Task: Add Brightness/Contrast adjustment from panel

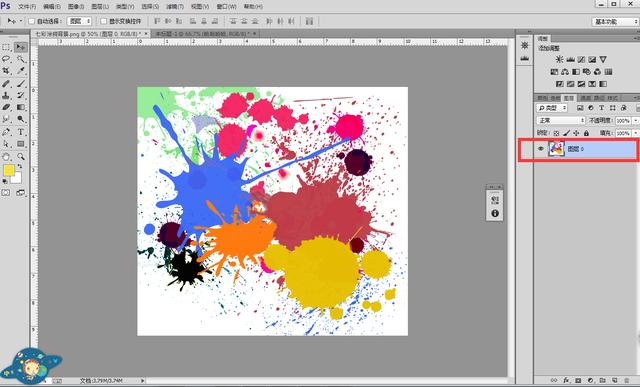Action: [559, 59]
